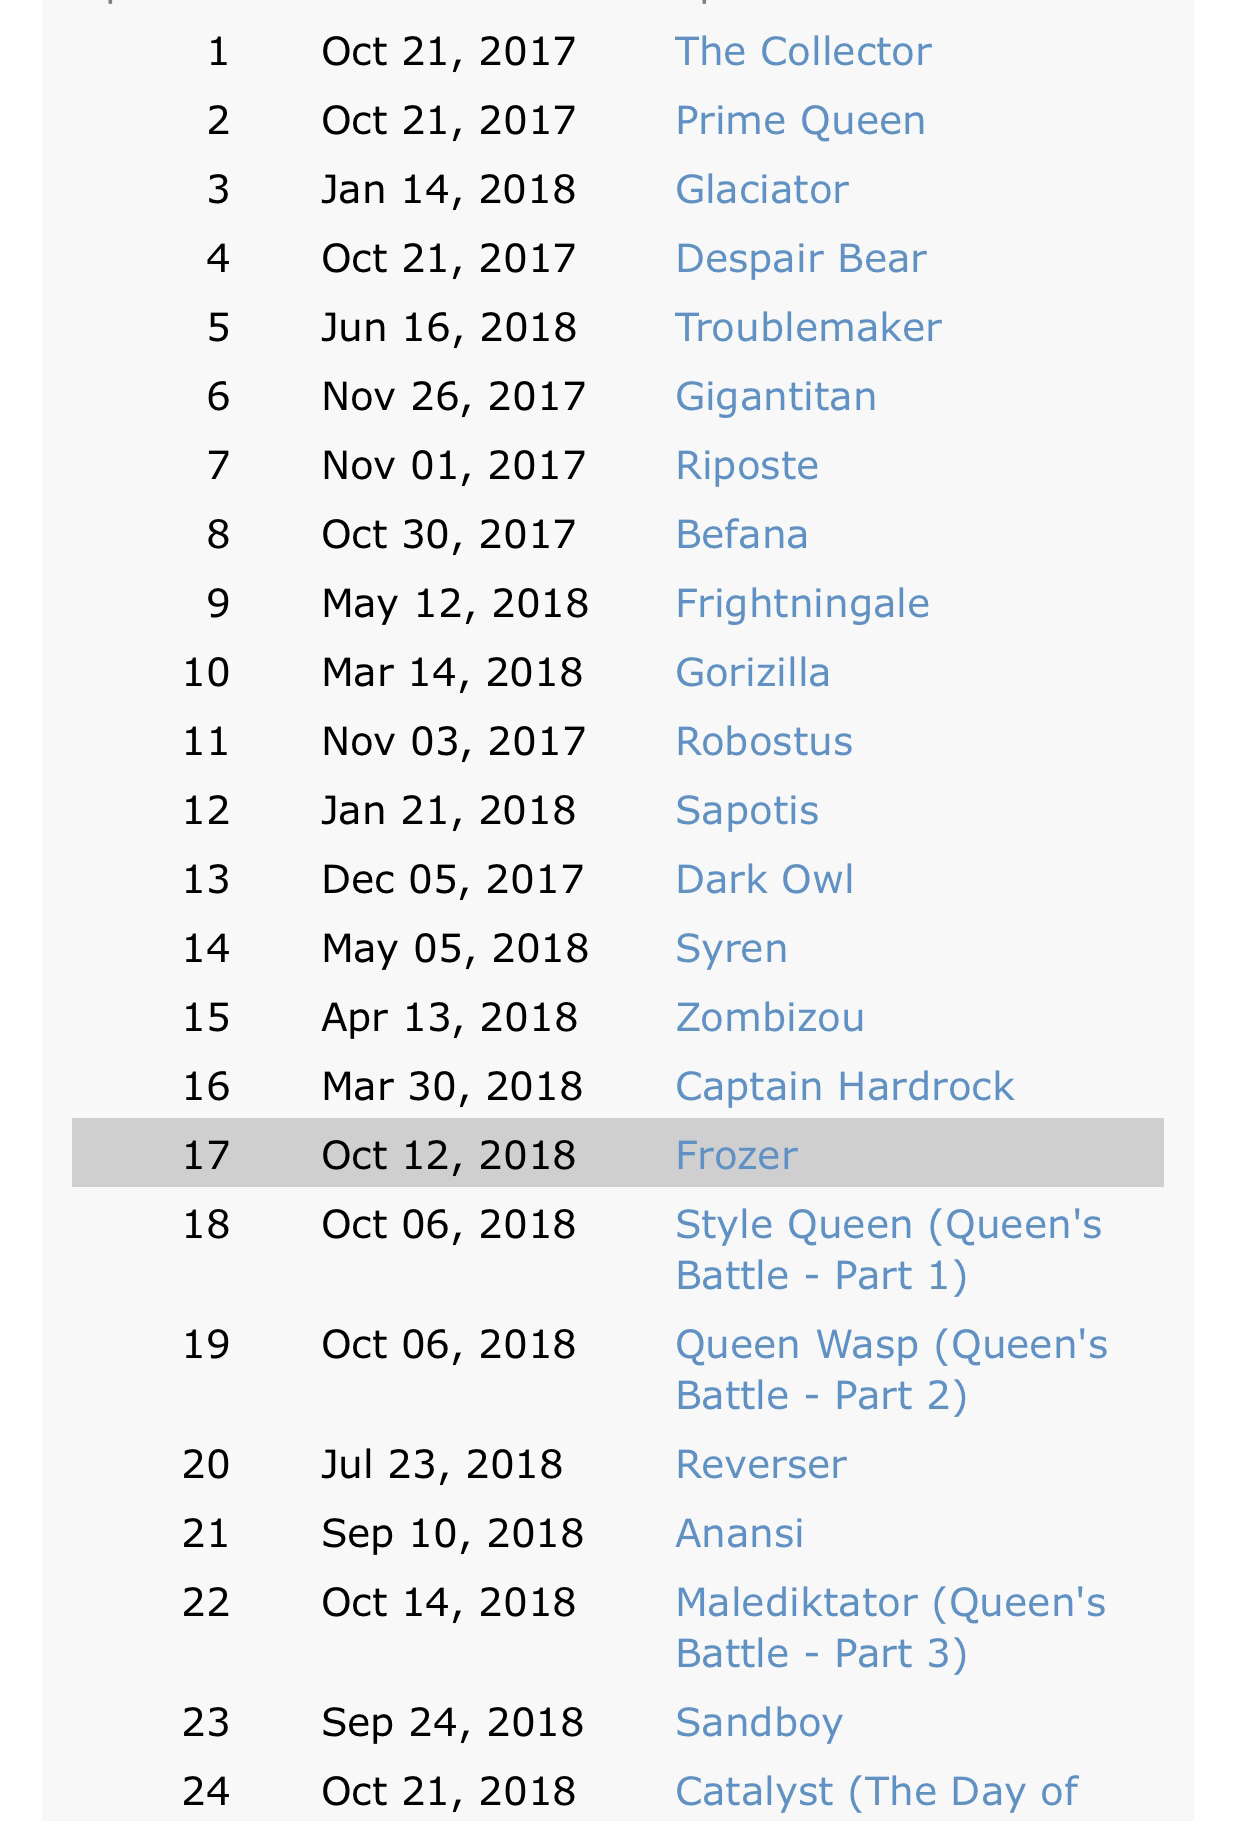
Task: Open the Frightningale episode link
Action: tap(802, 604)
